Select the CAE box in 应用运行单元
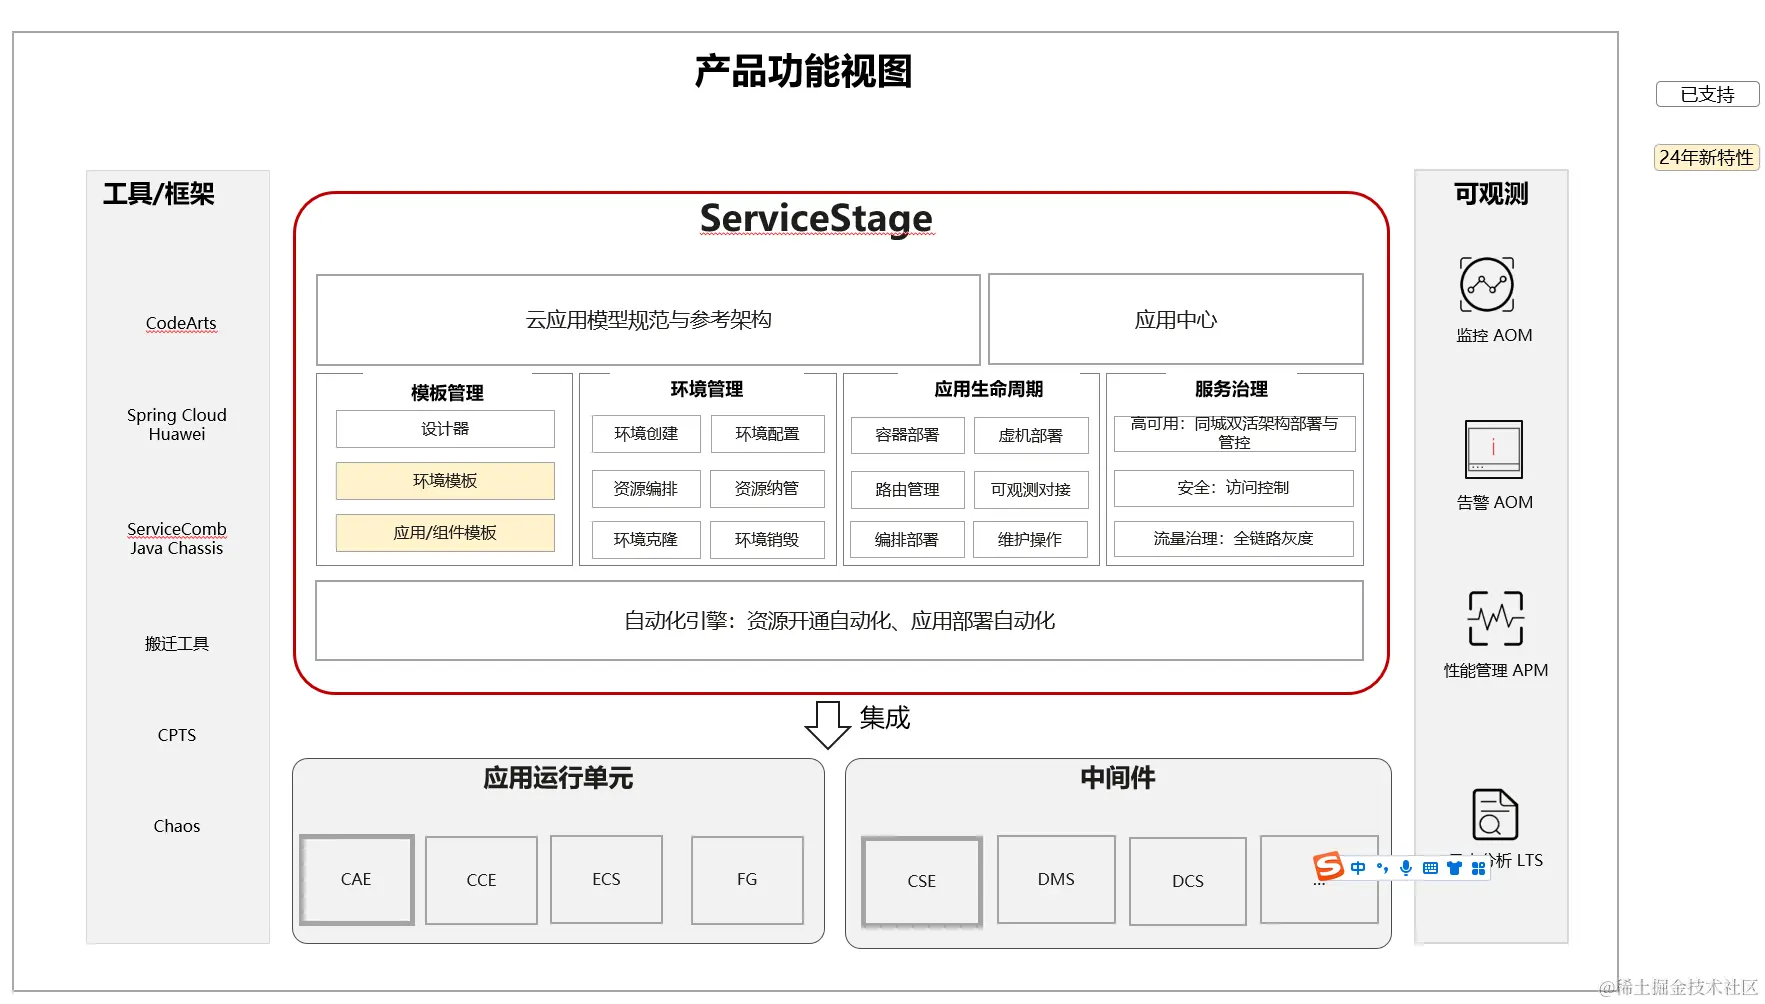 (x=356, y=879)
